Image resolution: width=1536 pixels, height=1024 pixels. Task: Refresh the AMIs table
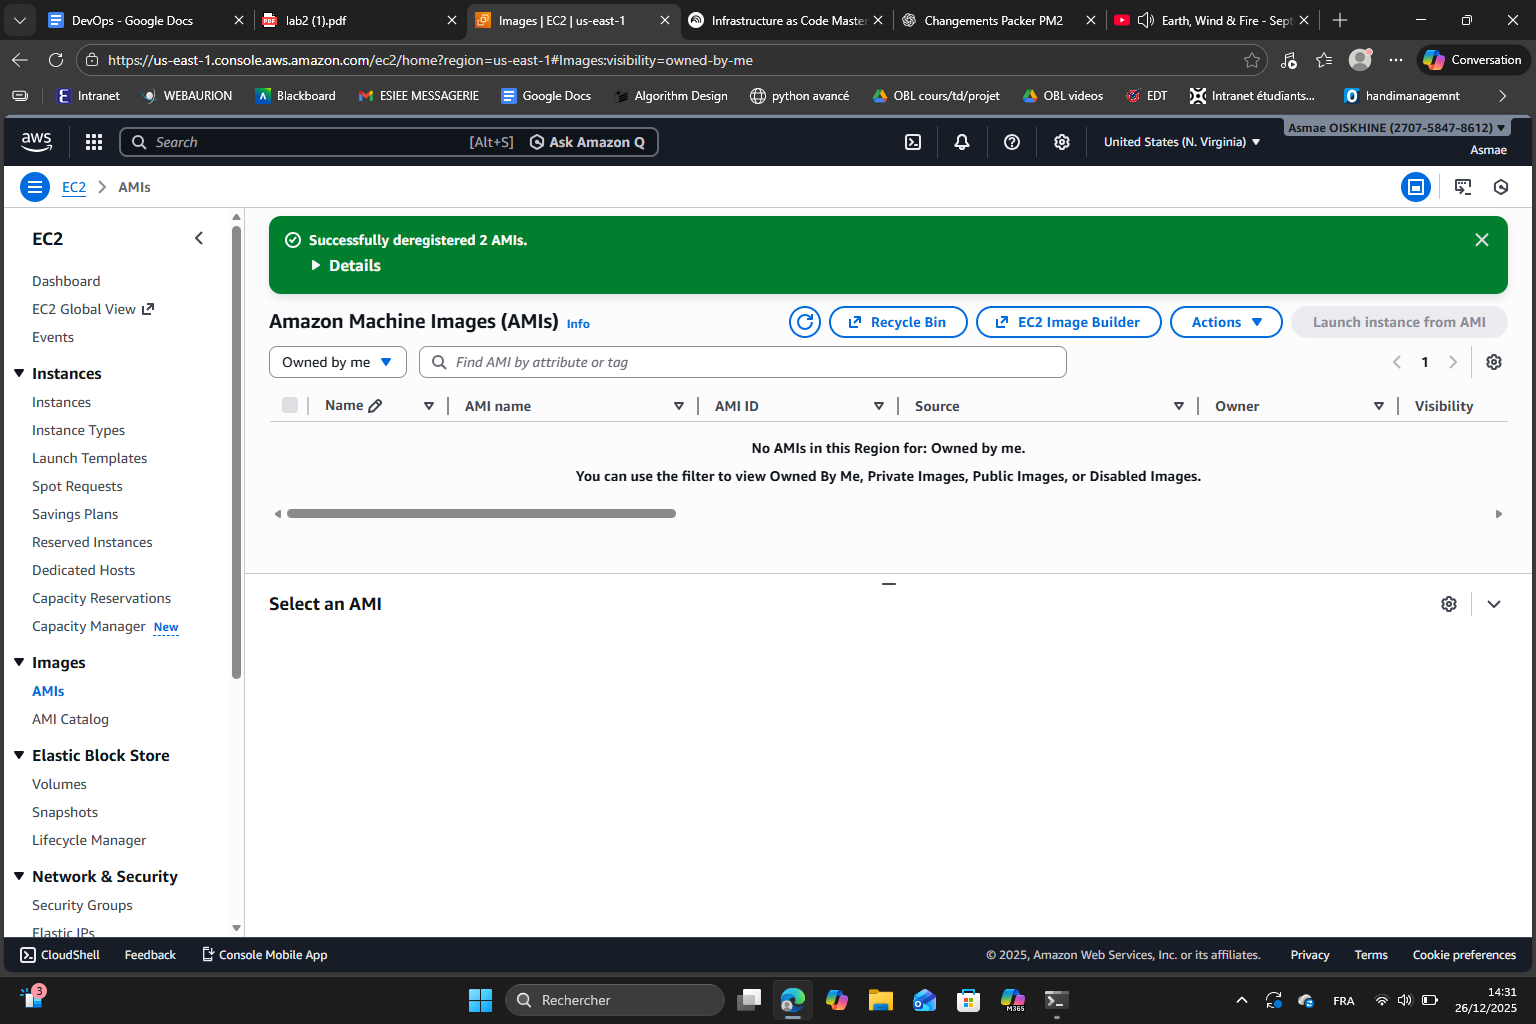pyautogui.click(x=805, y=321)
